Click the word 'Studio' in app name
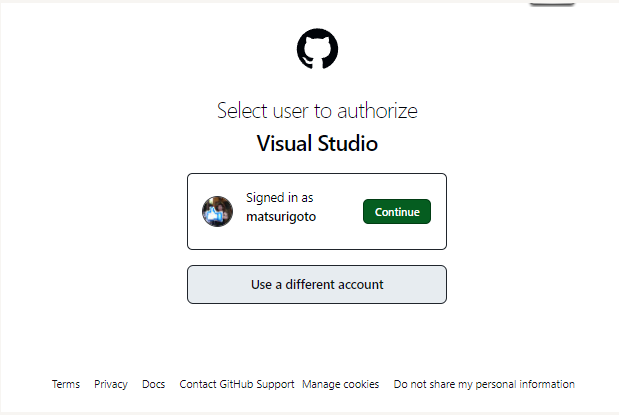The image size is (619, 415). (x=349, y=143)
